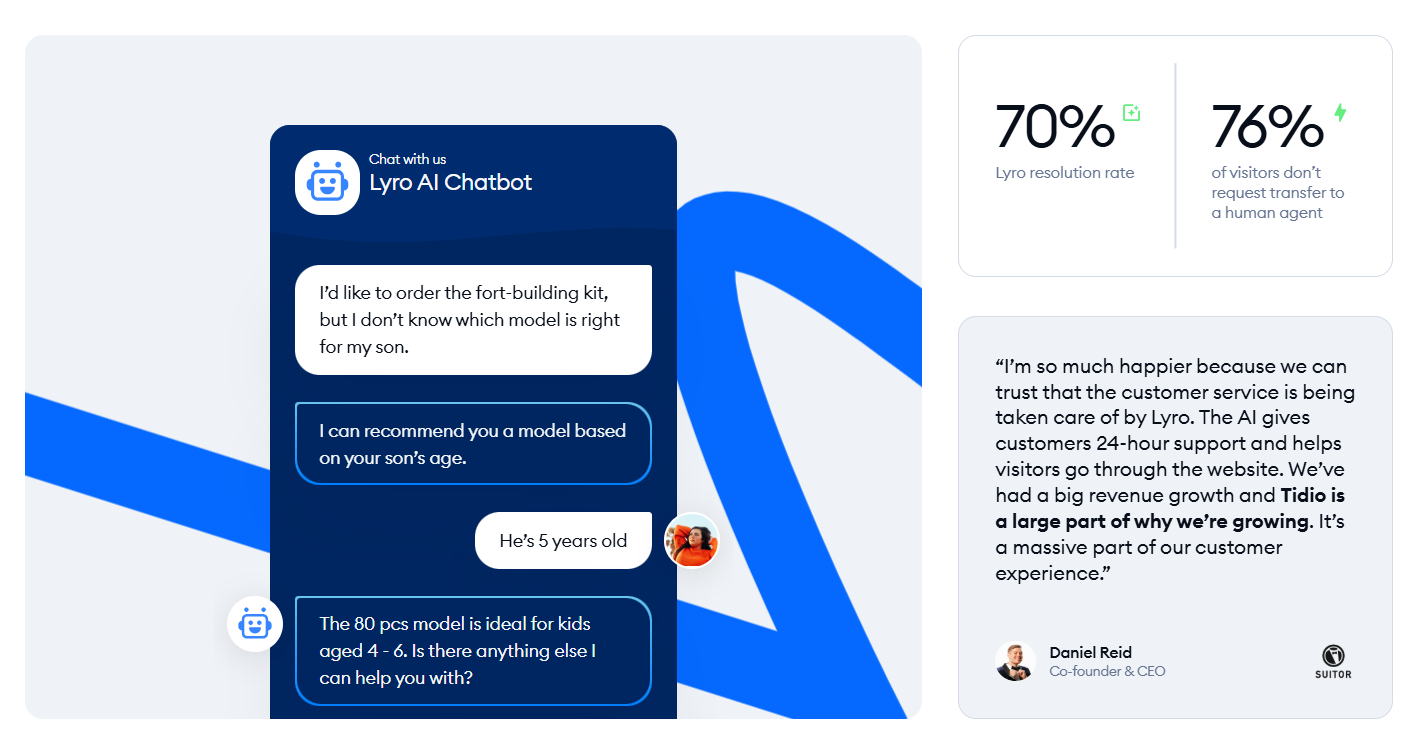Select the robot avatar beside the bottom message
The width and height of the screenshot is (1426, 739).
click(x=255, y=623)
